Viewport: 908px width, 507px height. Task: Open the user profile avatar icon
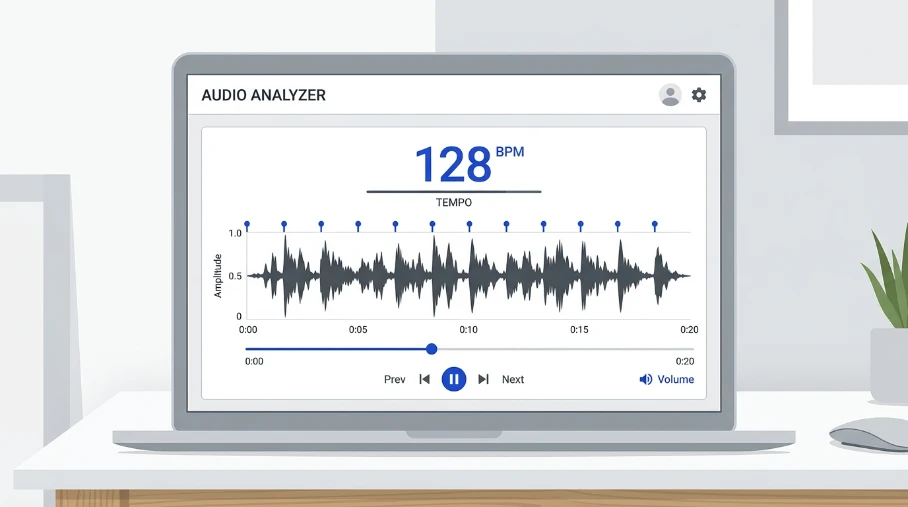point(670,95)
